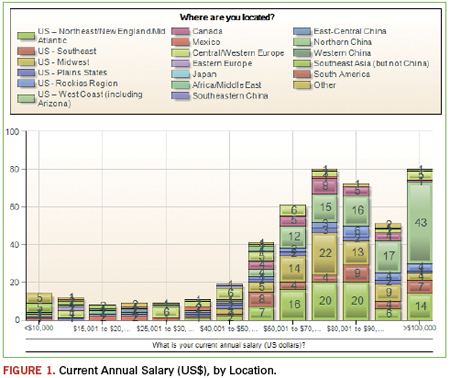Screen dimensions: 450x378
Task: Click the Other legend color box
Action: tap(302, 85)
